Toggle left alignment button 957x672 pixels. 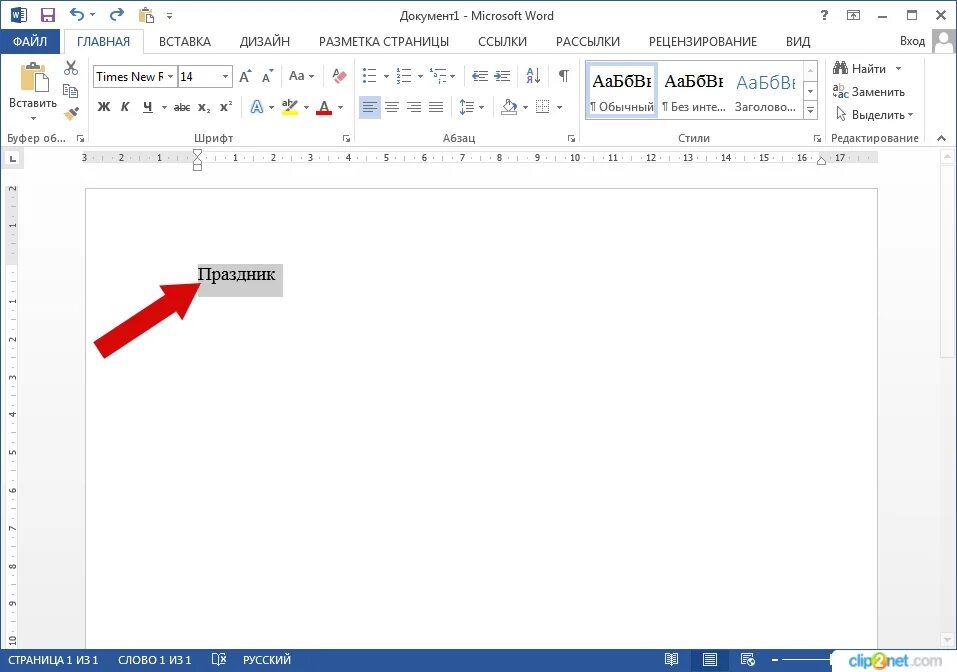tap(369, 107)
